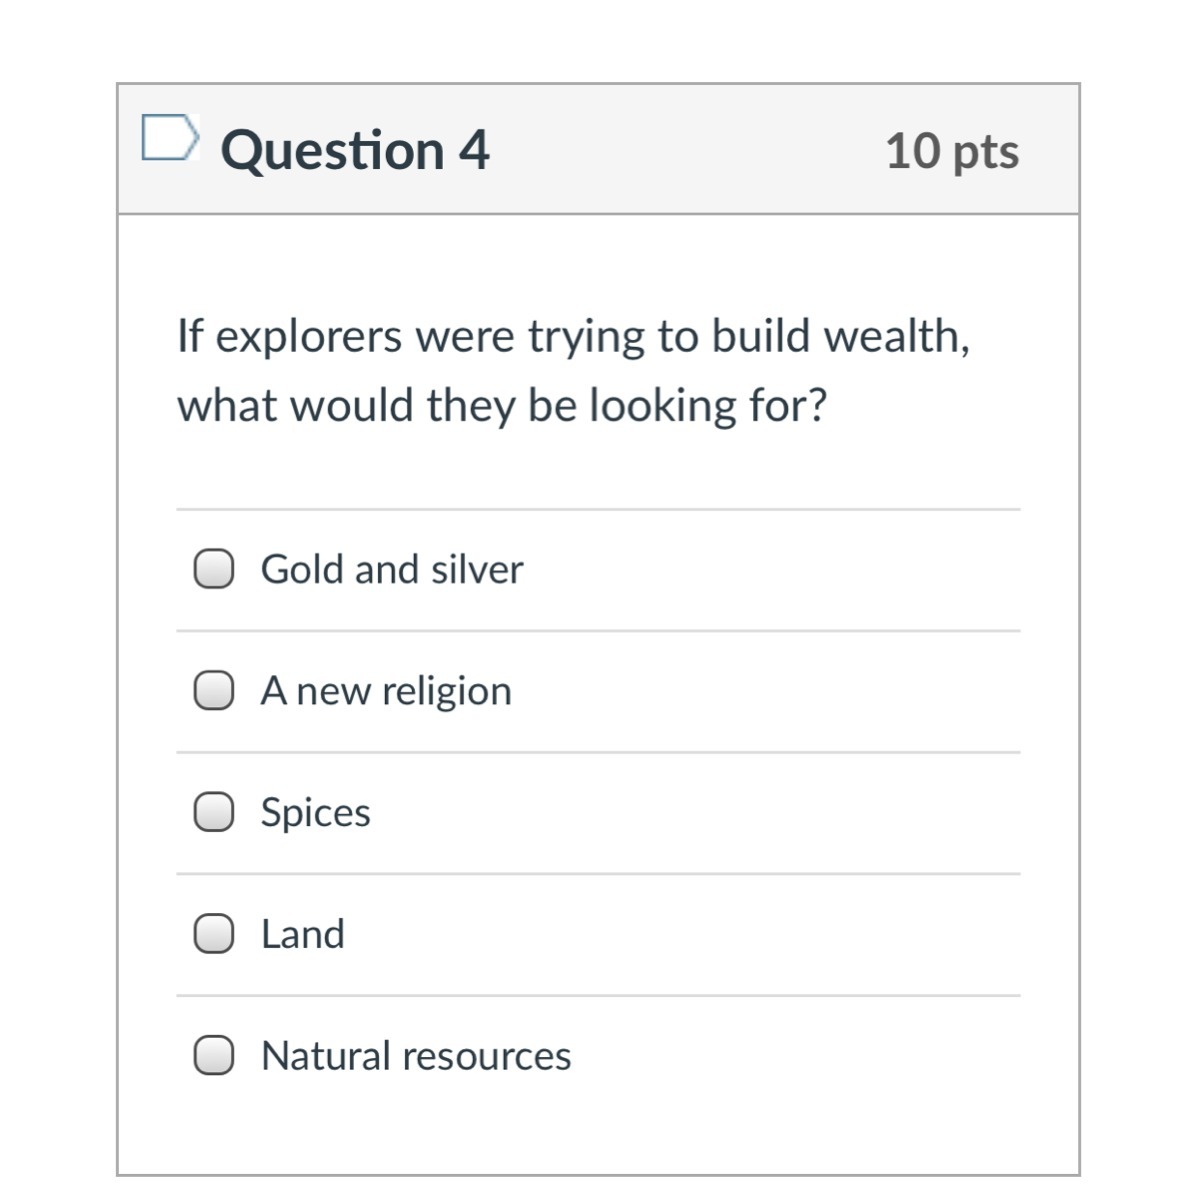Pick the "Land" answer text

(x=302, y=934)
